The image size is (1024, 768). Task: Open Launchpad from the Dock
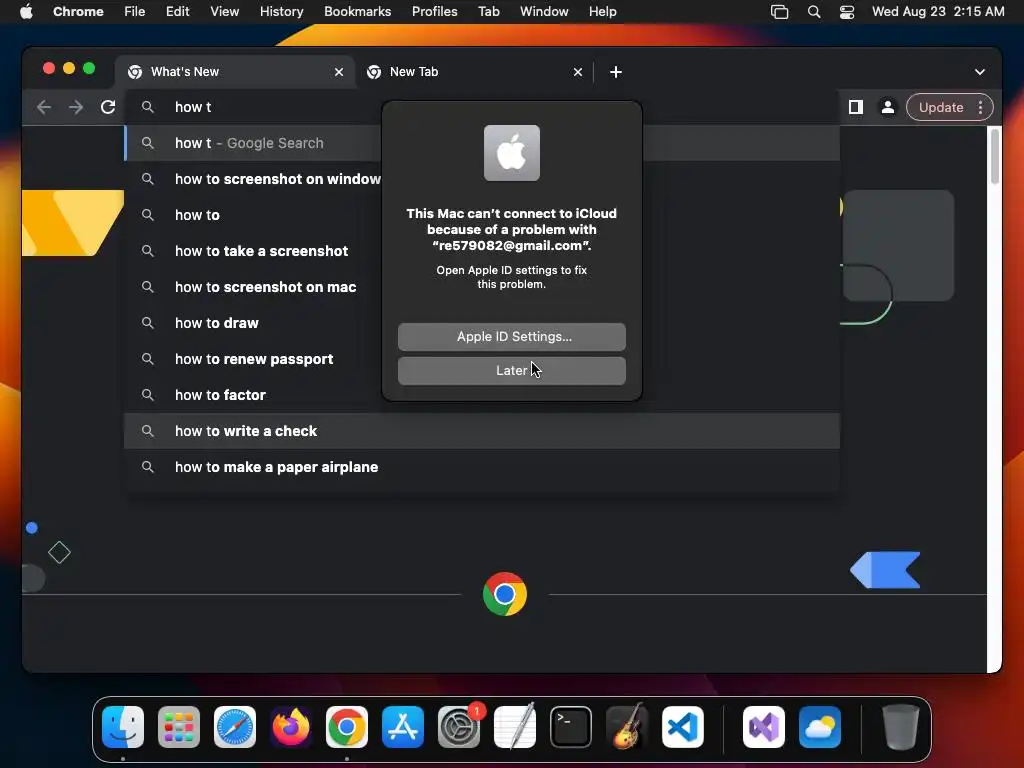[179, 727]
